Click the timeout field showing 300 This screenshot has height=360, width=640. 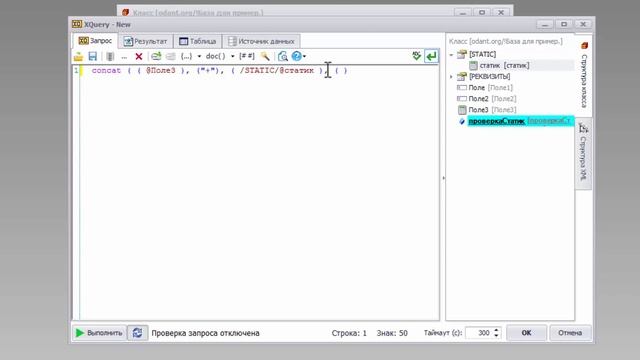(479, 333)
